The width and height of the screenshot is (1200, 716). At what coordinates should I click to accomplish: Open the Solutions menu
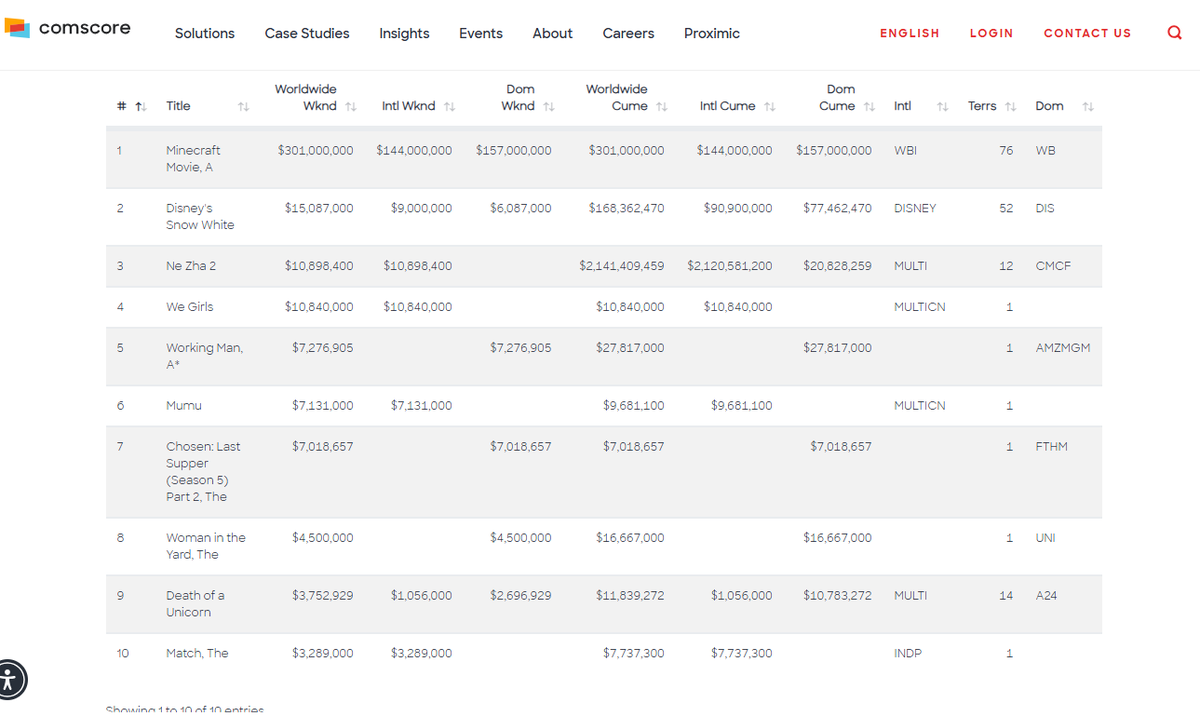pyautogui.click(x=205, y=33)
